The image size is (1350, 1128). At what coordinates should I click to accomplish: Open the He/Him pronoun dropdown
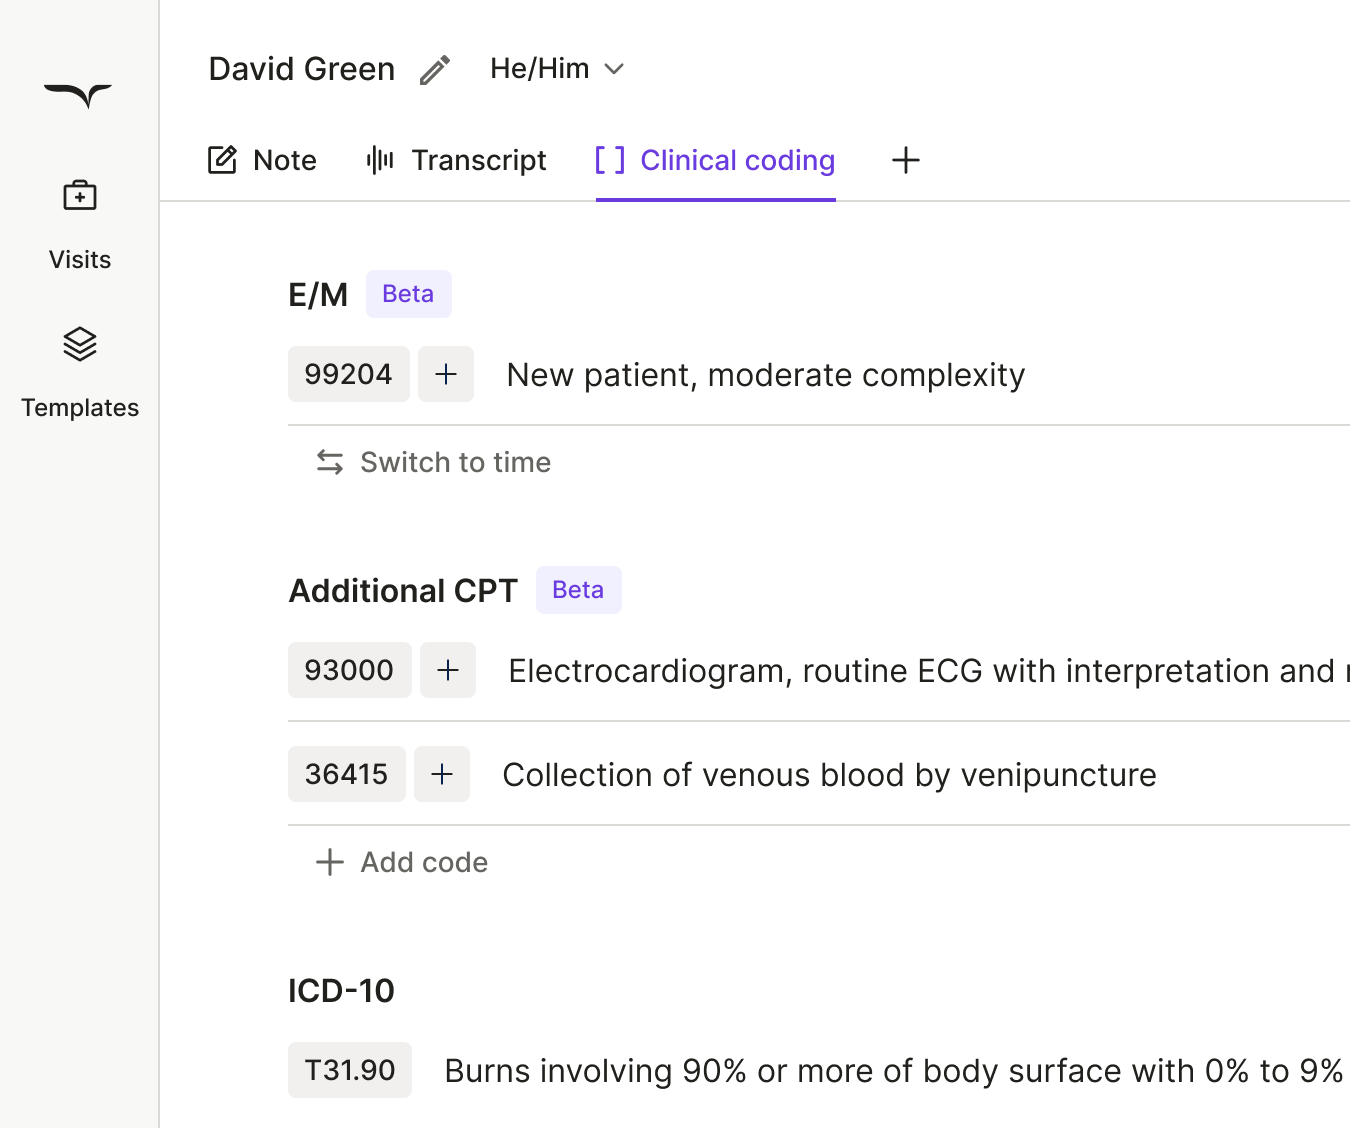coord(557,69)
